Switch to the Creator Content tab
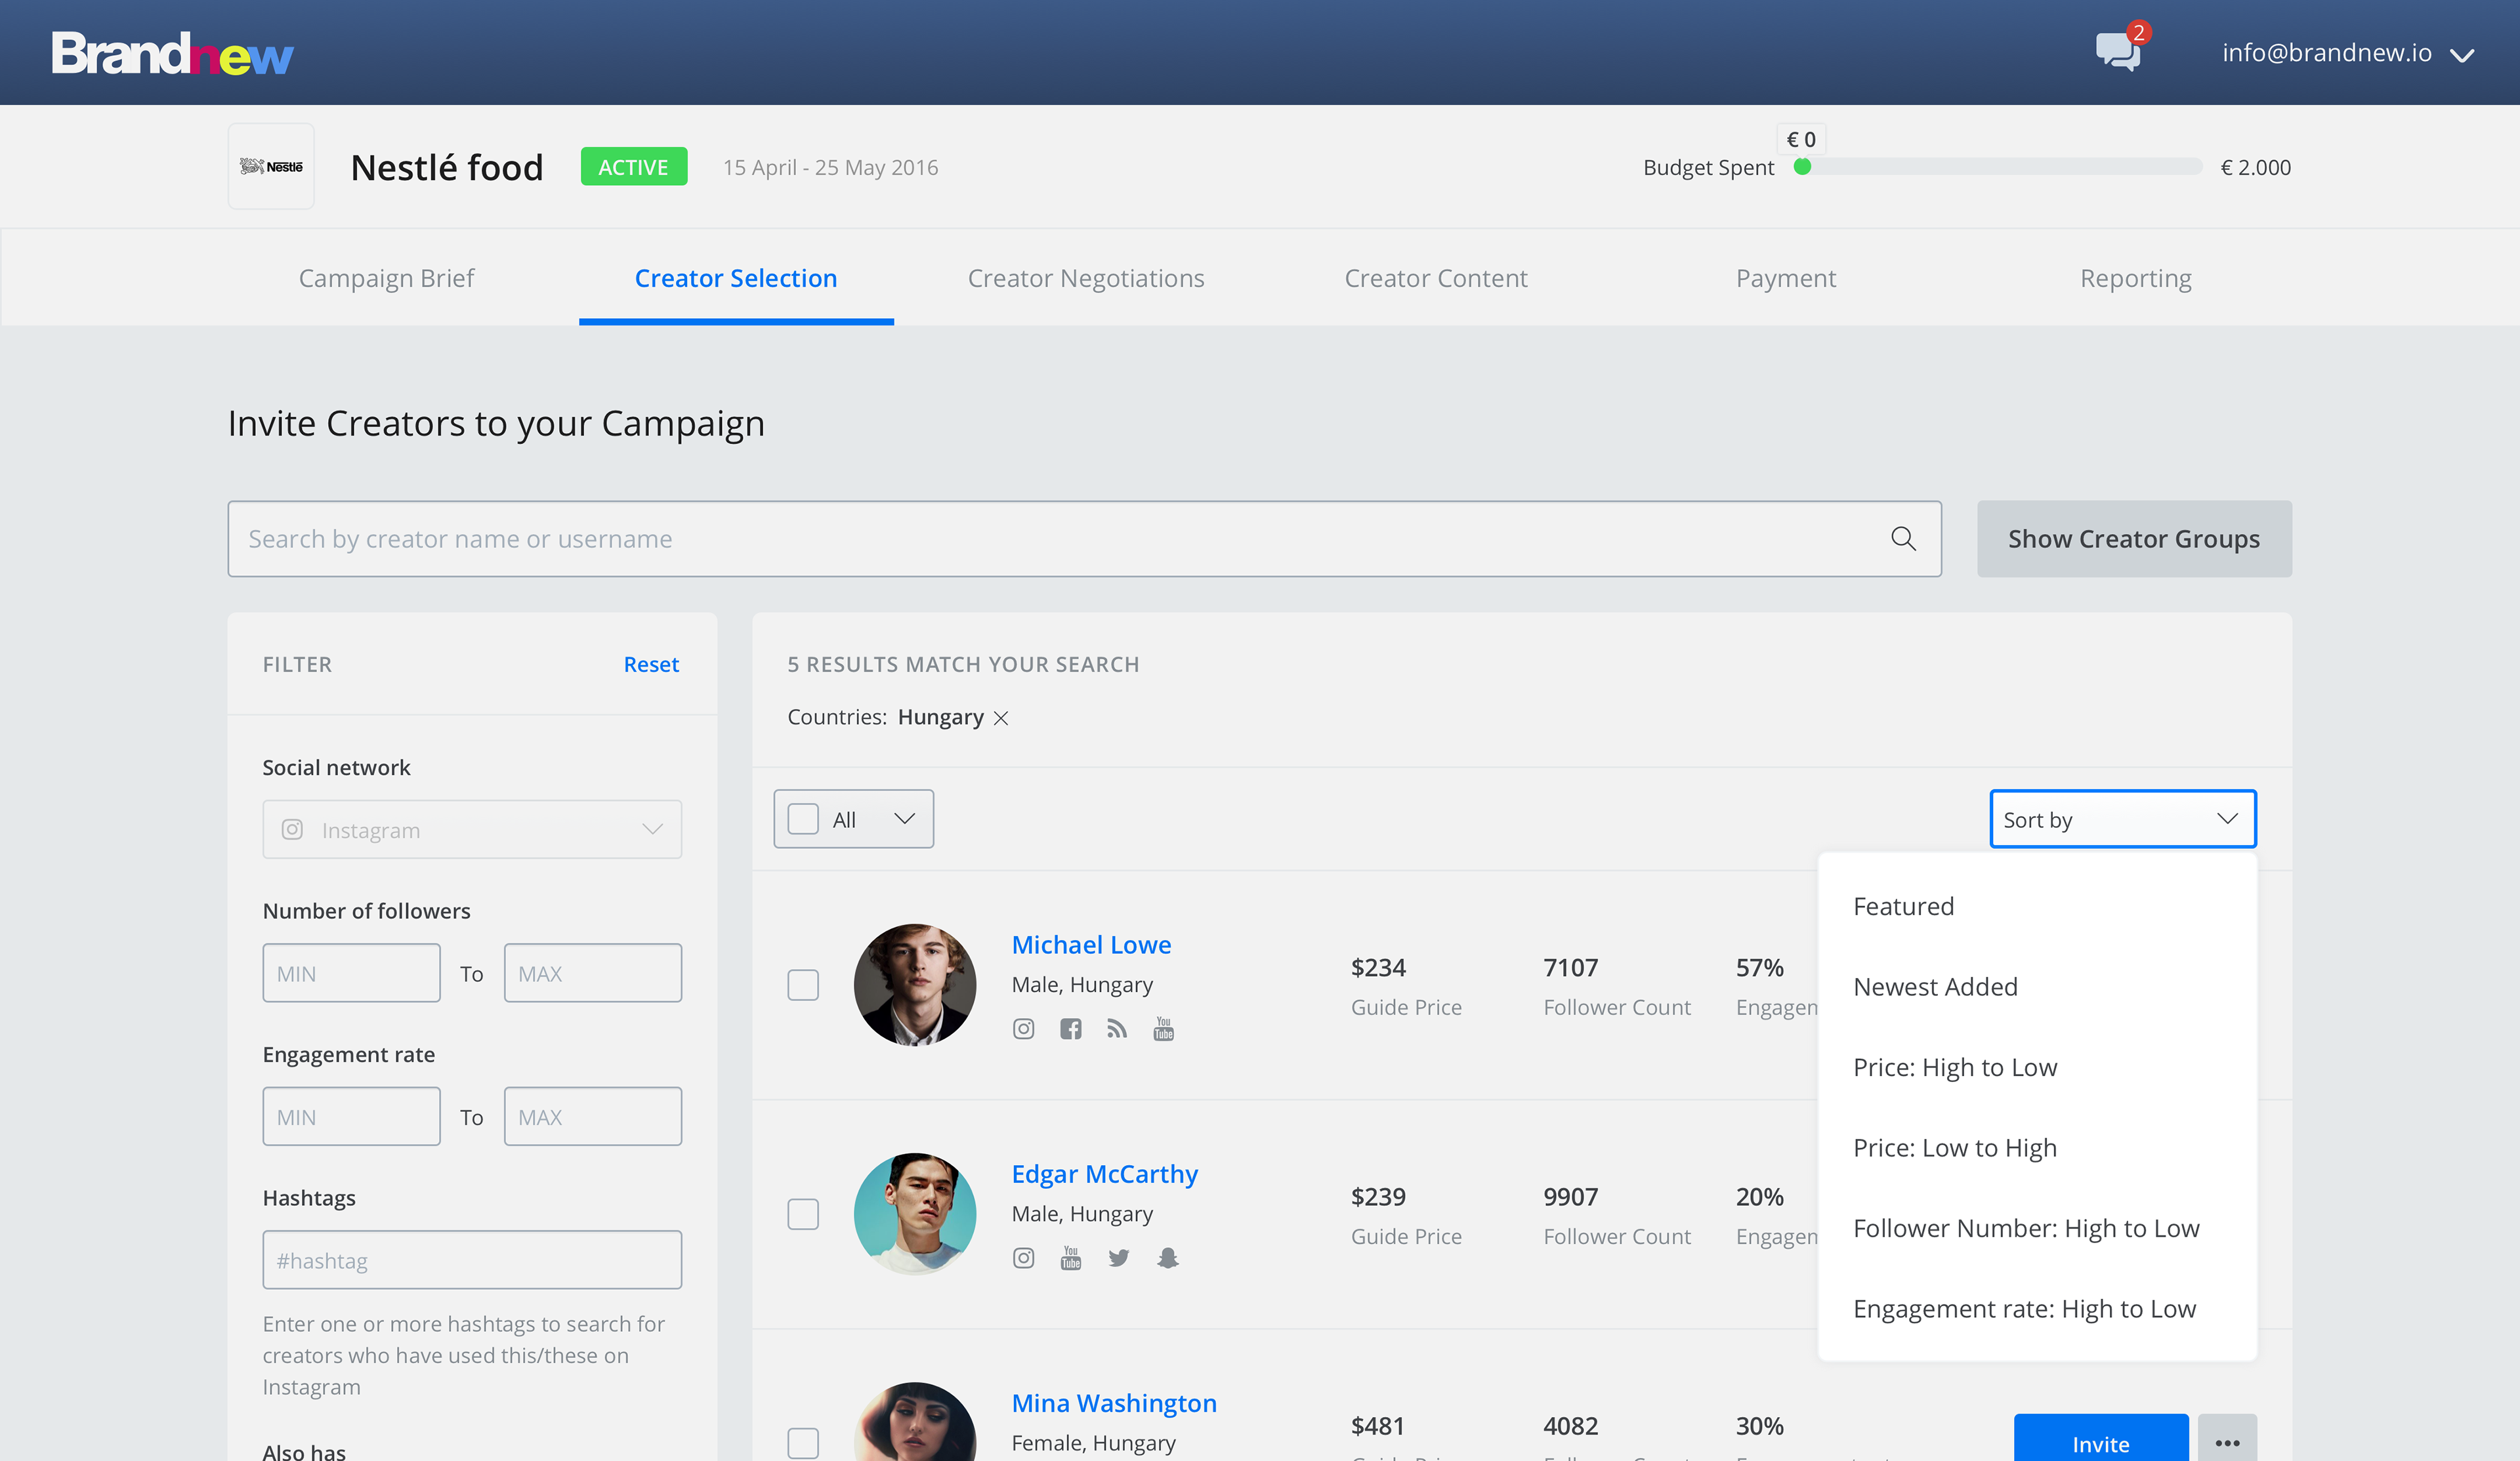This screenshot has width=2520, height=1461. tap(1436, 278)
